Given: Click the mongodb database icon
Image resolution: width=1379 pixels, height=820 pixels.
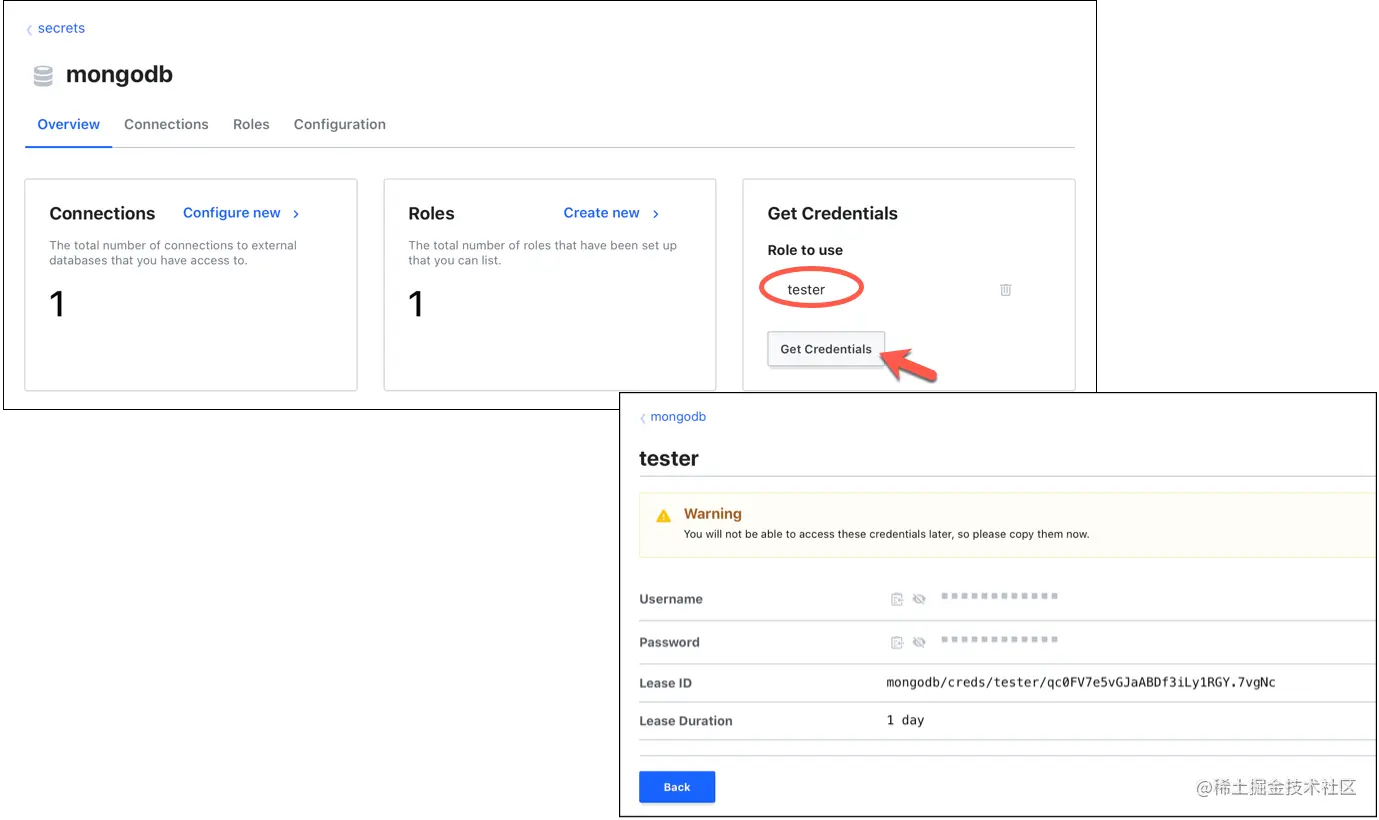Looking at the screenshot, I should coord(43,76).
